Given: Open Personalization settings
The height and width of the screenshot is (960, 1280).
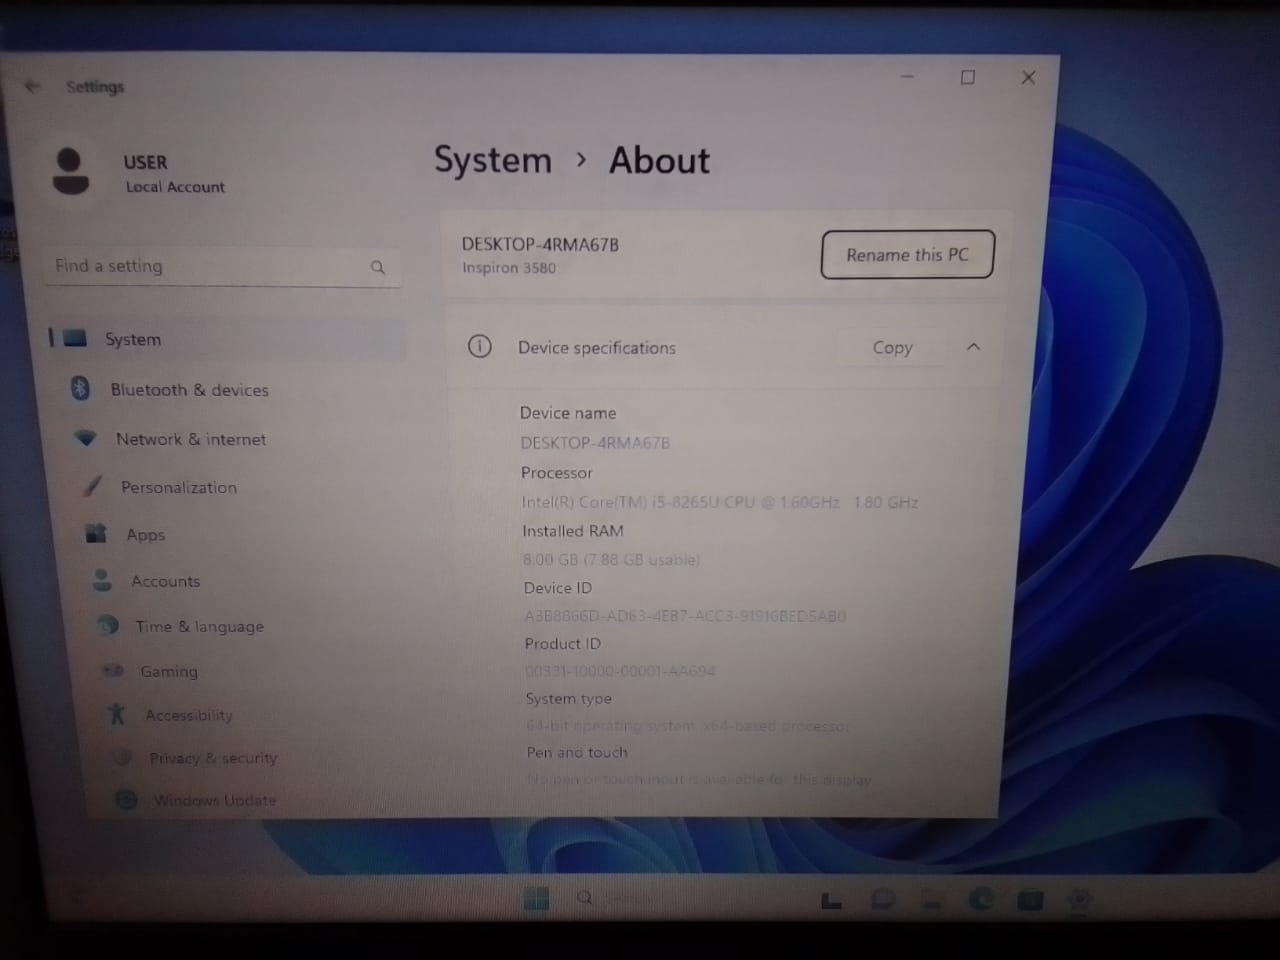Looking at the screenshot, I should tap(178, 487).
